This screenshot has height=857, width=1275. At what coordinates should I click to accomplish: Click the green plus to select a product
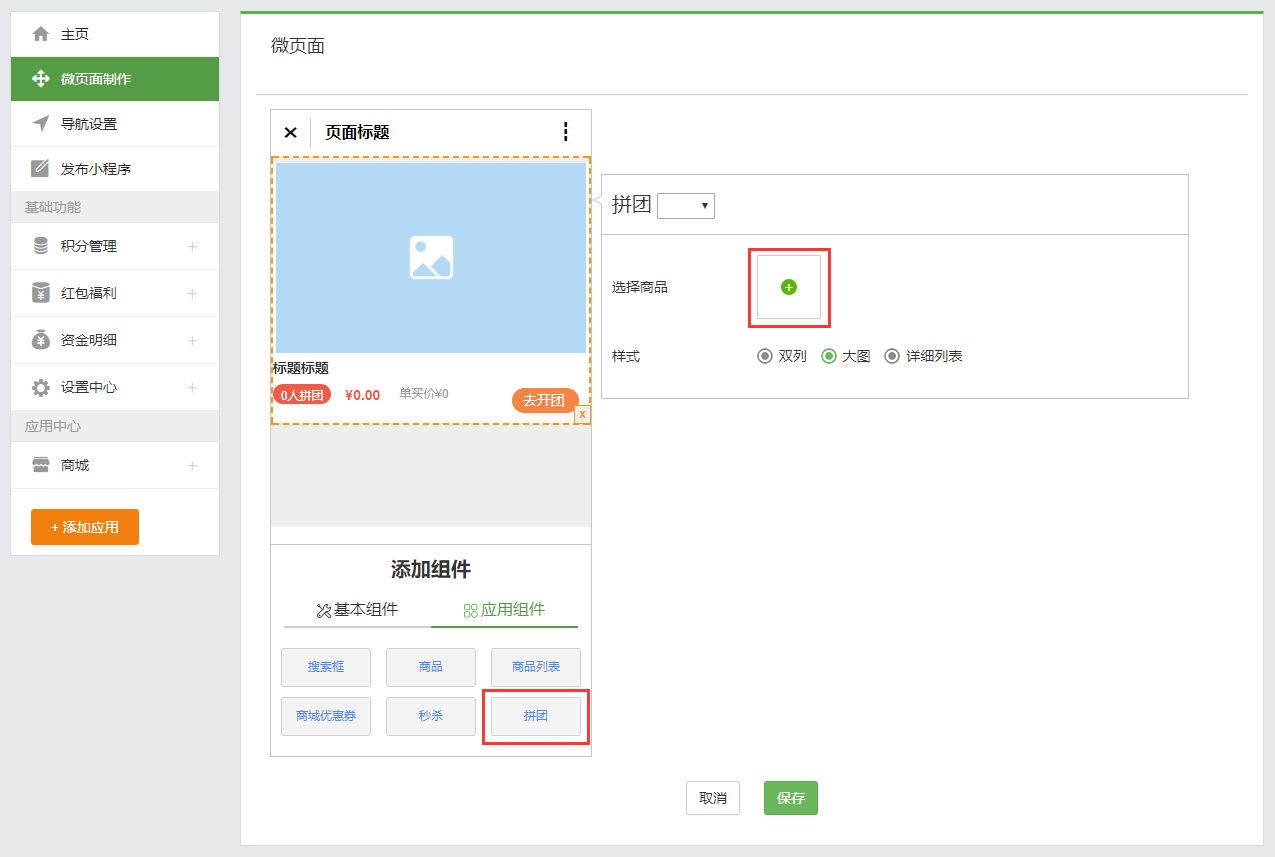tap(789, 287)
